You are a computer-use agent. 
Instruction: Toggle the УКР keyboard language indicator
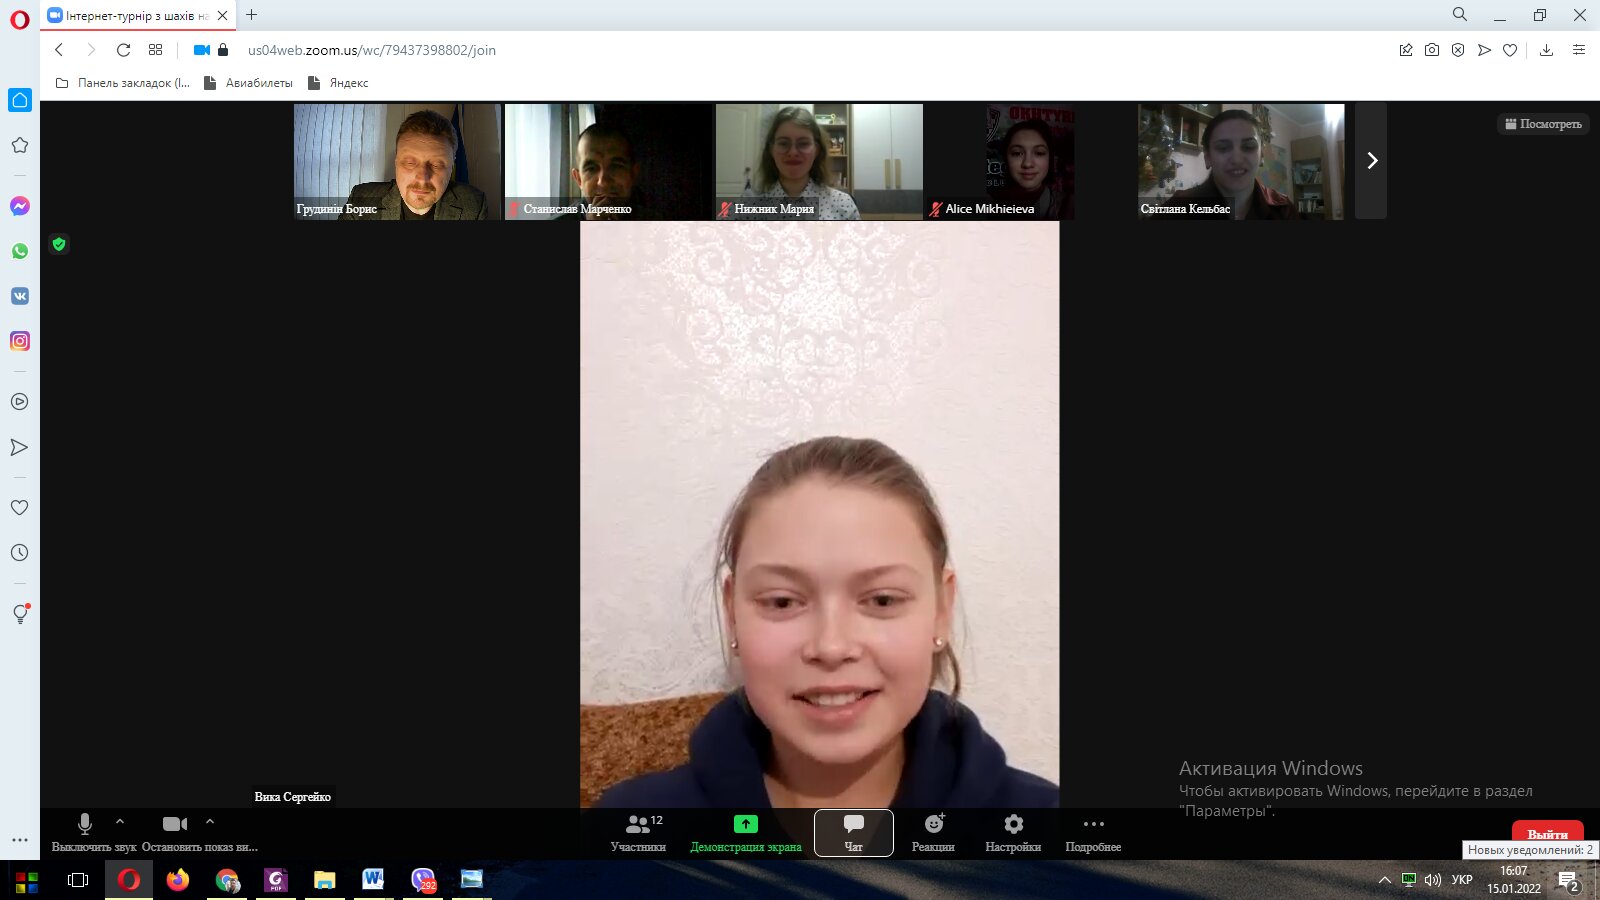pos(1461,880)
